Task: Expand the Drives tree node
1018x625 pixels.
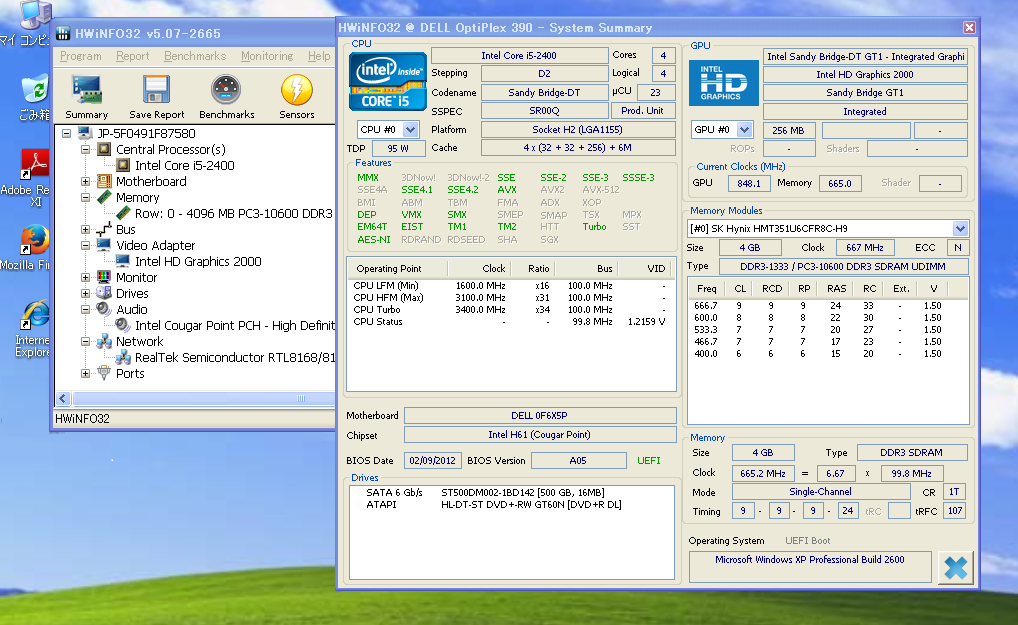Action: [x=86, y=294]
